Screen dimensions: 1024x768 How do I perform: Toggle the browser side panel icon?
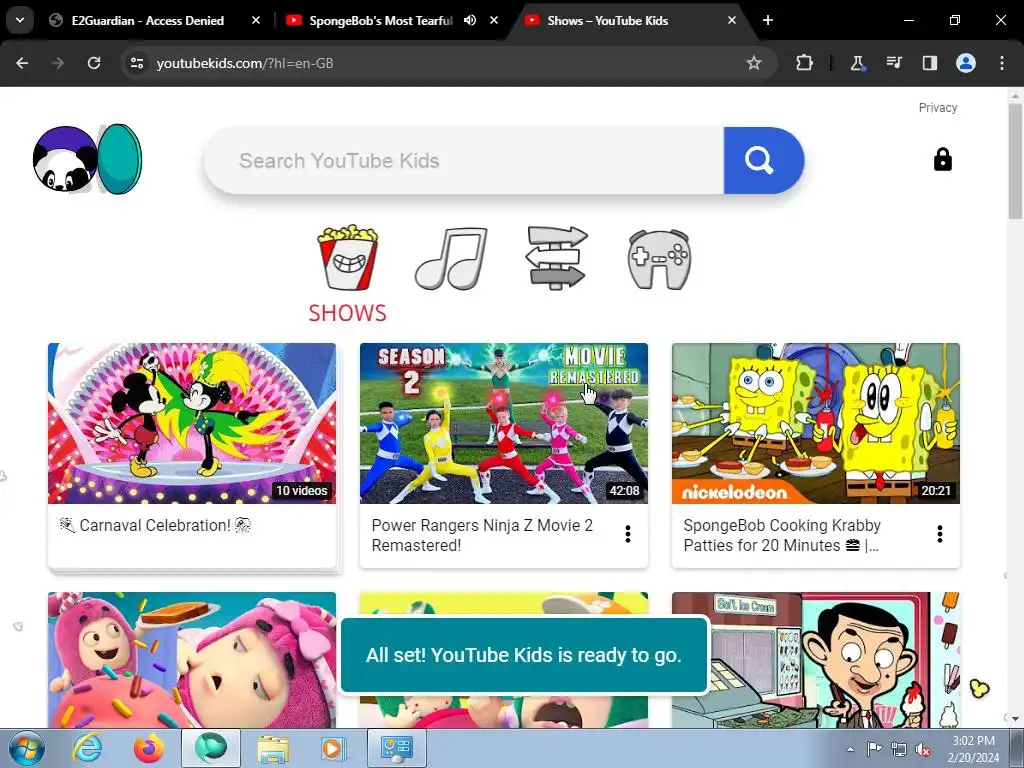click(x=929, y=63)
